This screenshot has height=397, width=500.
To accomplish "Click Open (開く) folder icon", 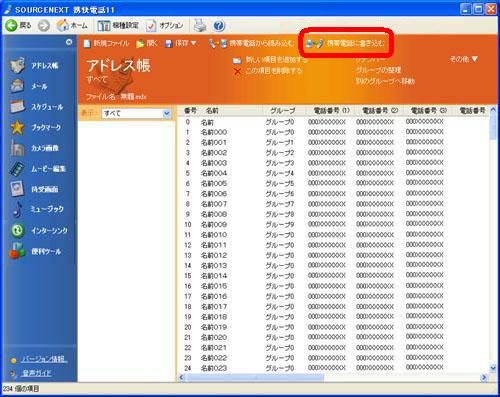I will (x=146, y=43).
